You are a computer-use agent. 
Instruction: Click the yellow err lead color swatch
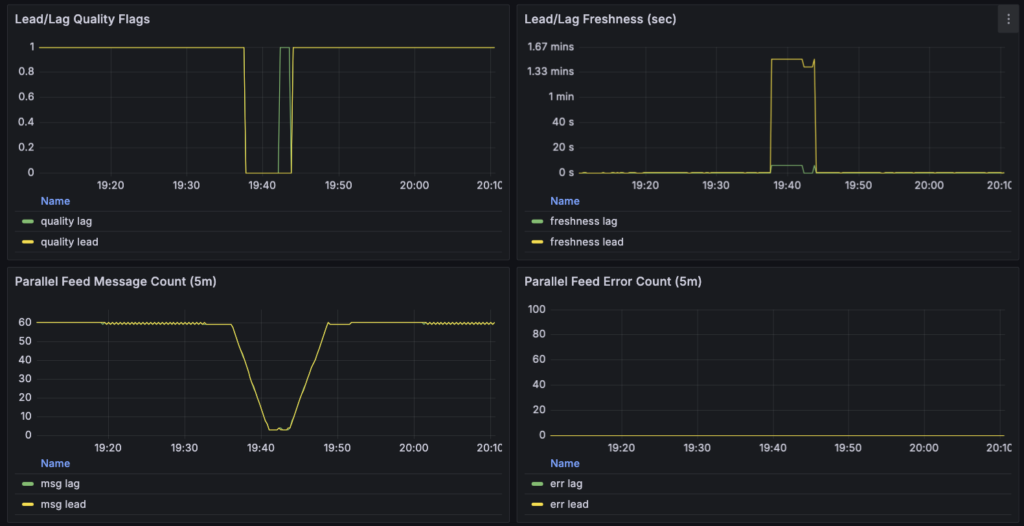tap(537, 505)
